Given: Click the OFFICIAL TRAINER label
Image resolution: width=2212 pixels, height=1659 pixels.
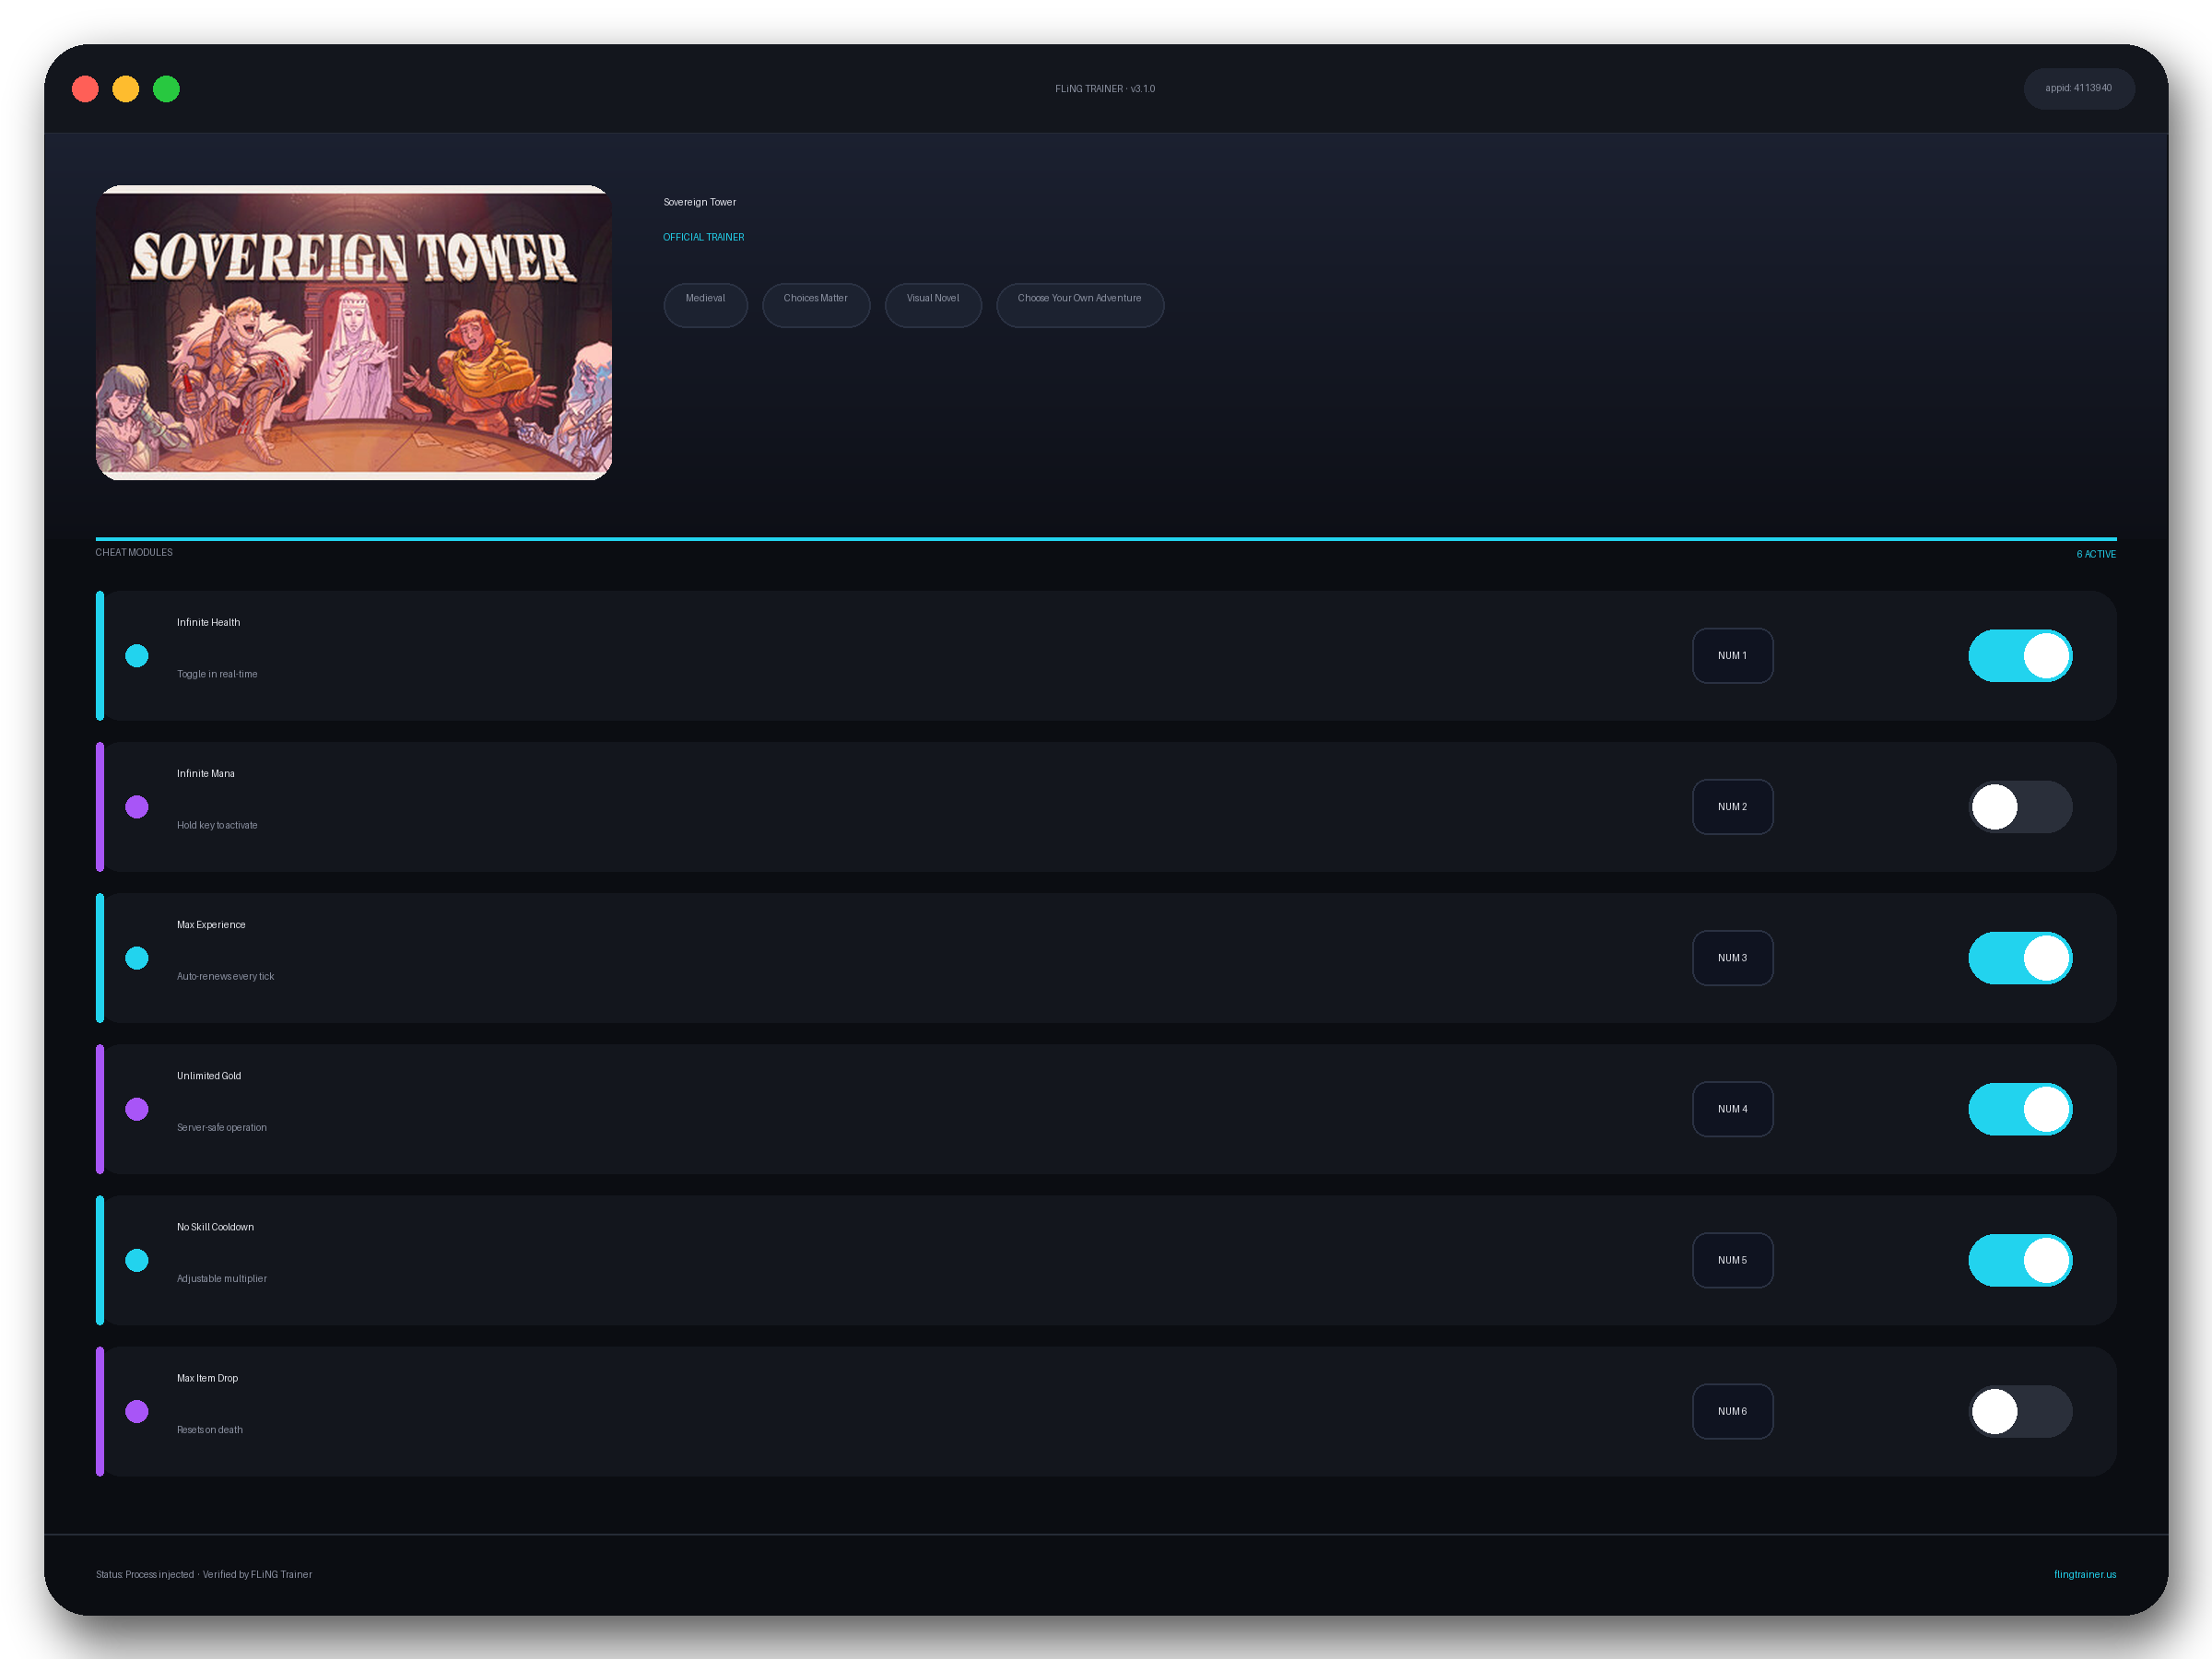Looking at the screenshot, I should tap(704, 237).
